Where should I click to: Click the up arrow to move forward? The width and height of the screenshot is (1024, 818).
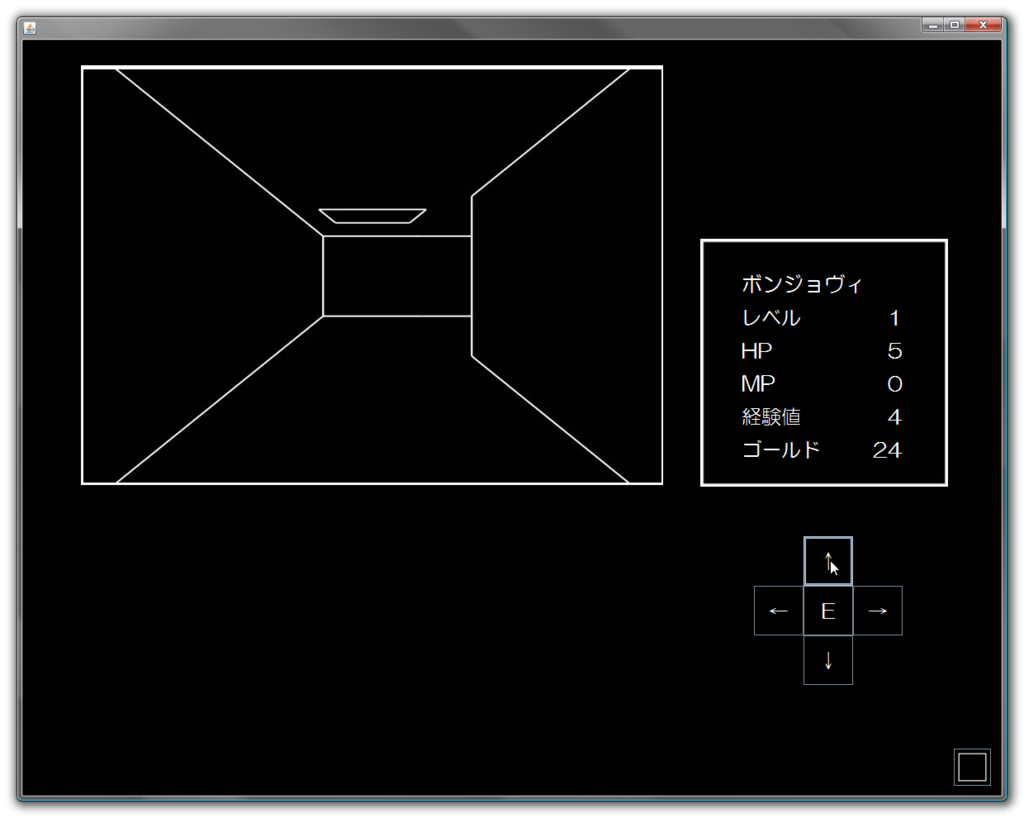pos(828,561)
